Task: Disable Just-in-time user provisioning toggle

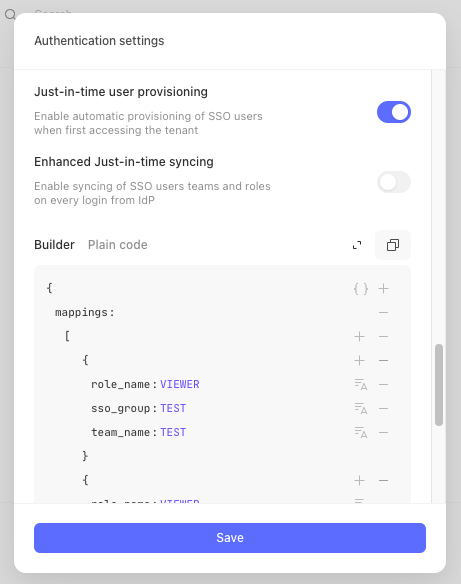Action: pos(394,112)
